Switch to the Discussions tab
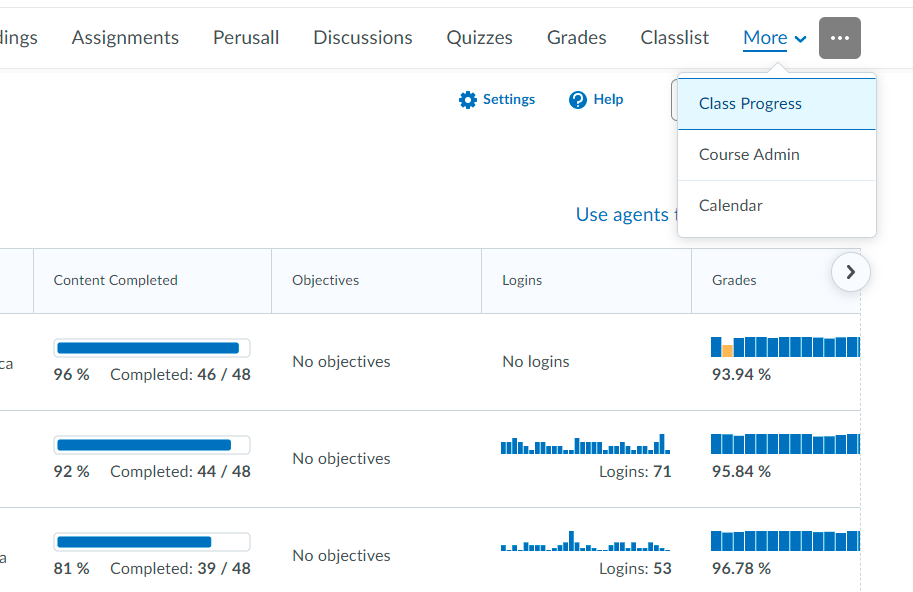The height and width of the screenshot is (592, 913). 362,38
